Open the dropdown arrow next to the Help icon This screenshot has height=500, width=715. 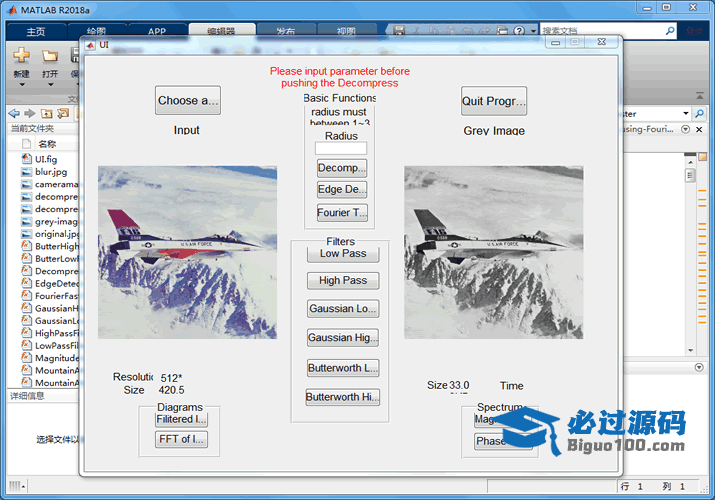[x=533, y=31]
